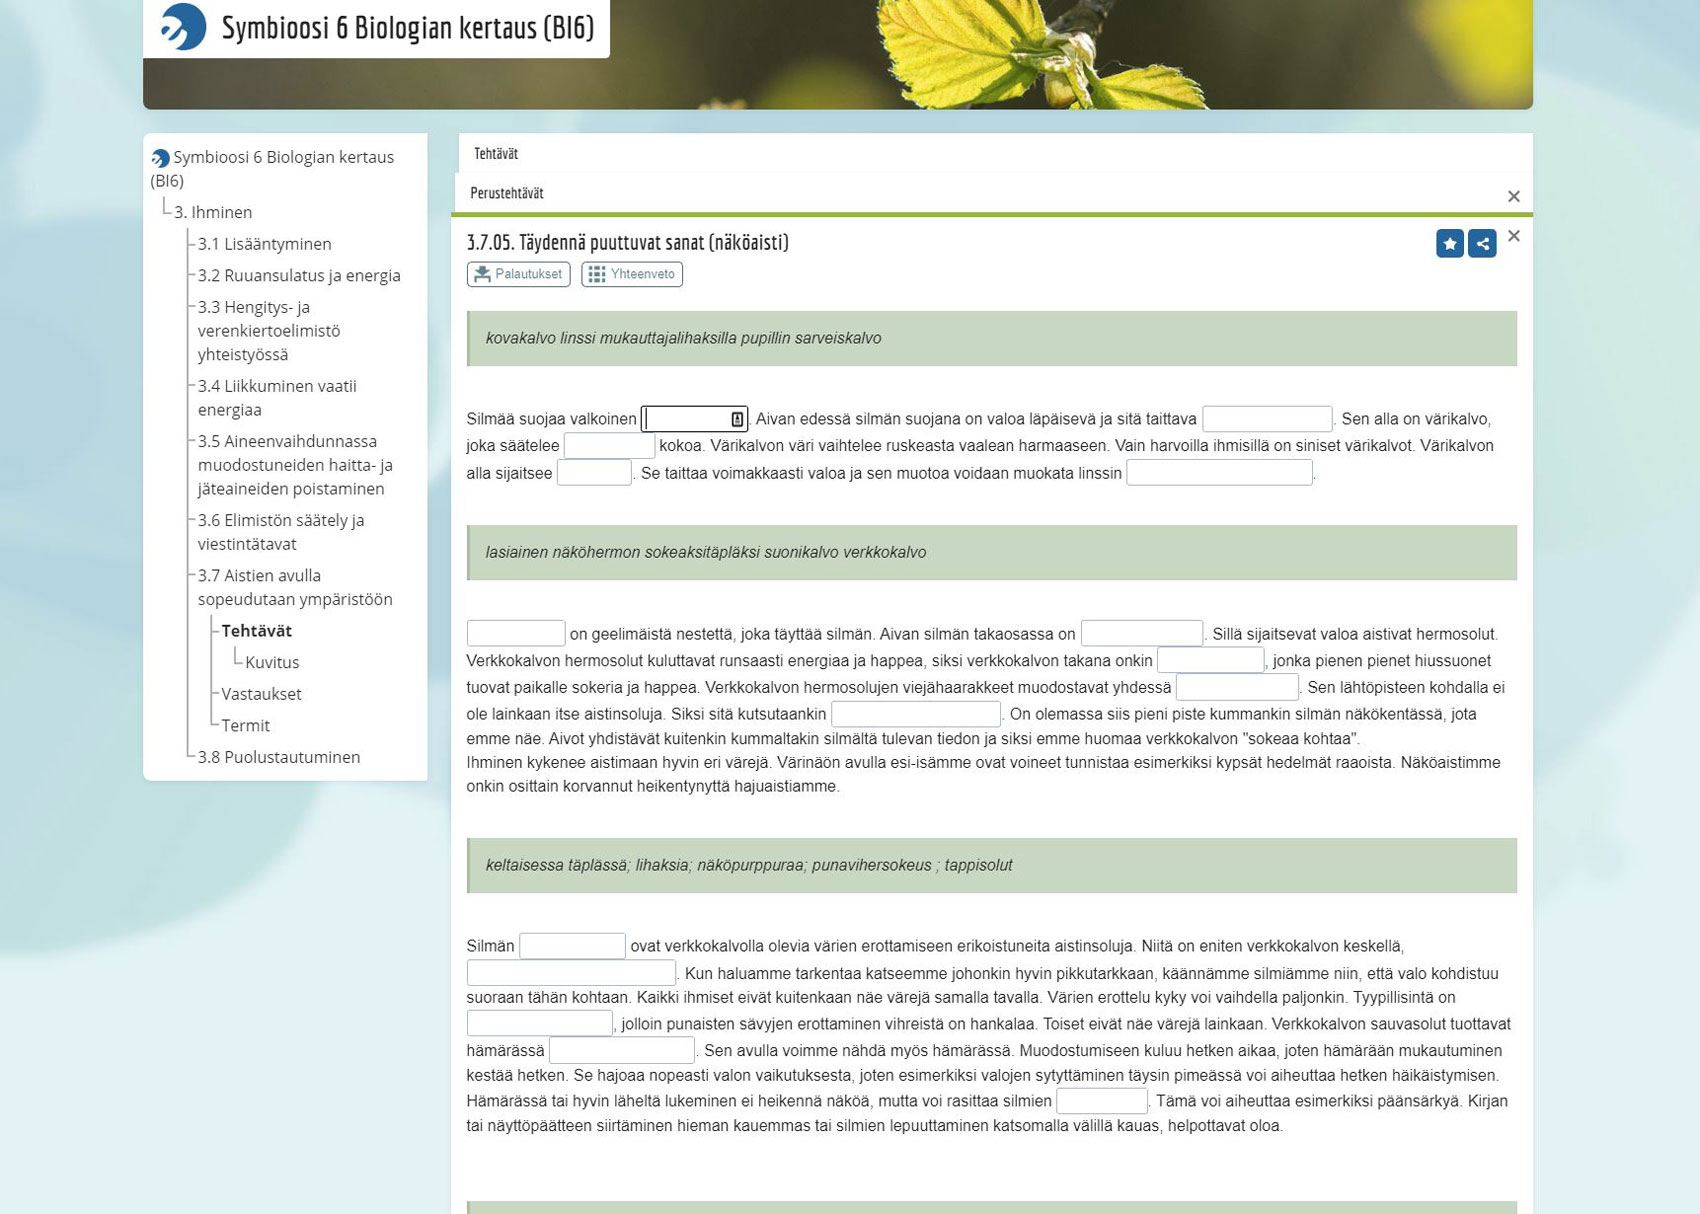Click the favorite star icon button
The image size is (1700, 1214).
(1449, 243)
